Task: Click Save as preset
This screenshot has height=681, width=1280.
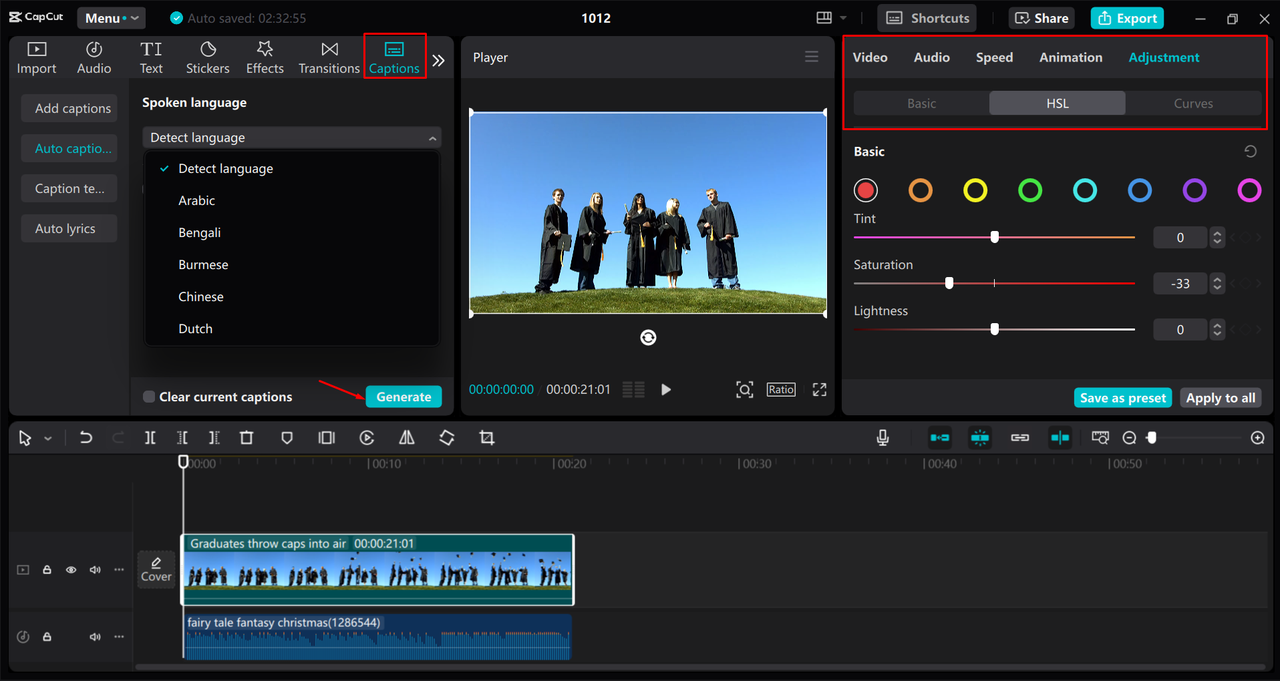Action: [x=1123, y=398]
